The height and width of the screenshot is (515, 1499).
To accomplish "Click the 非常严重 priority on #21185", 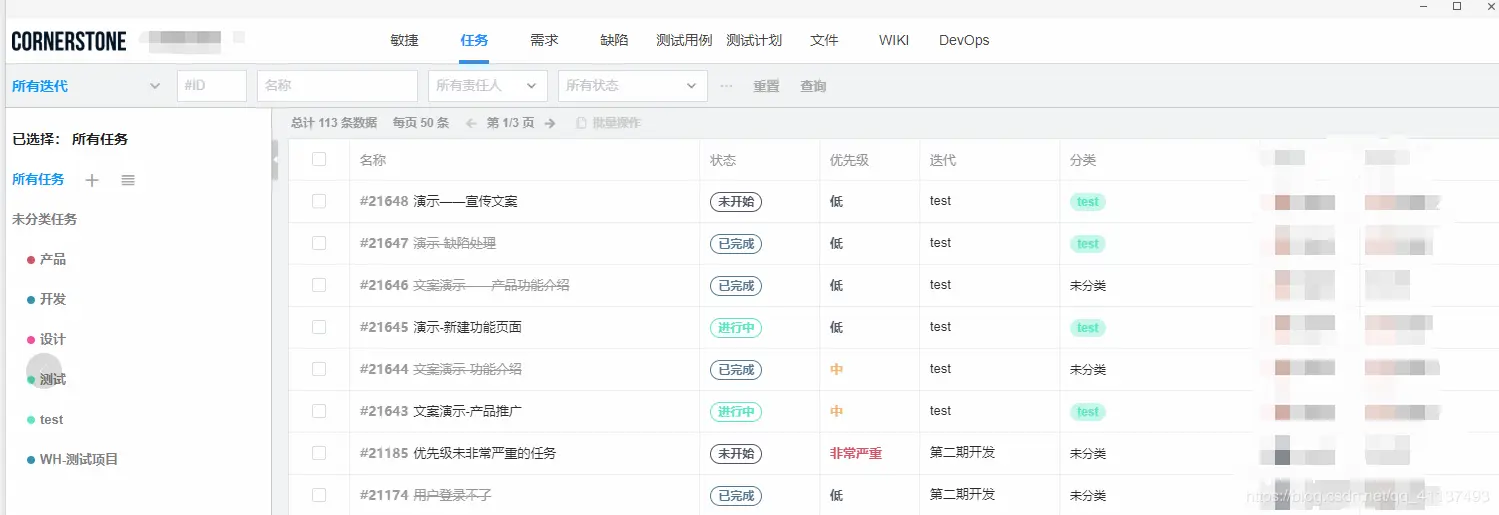I will (x=856, y=453).
